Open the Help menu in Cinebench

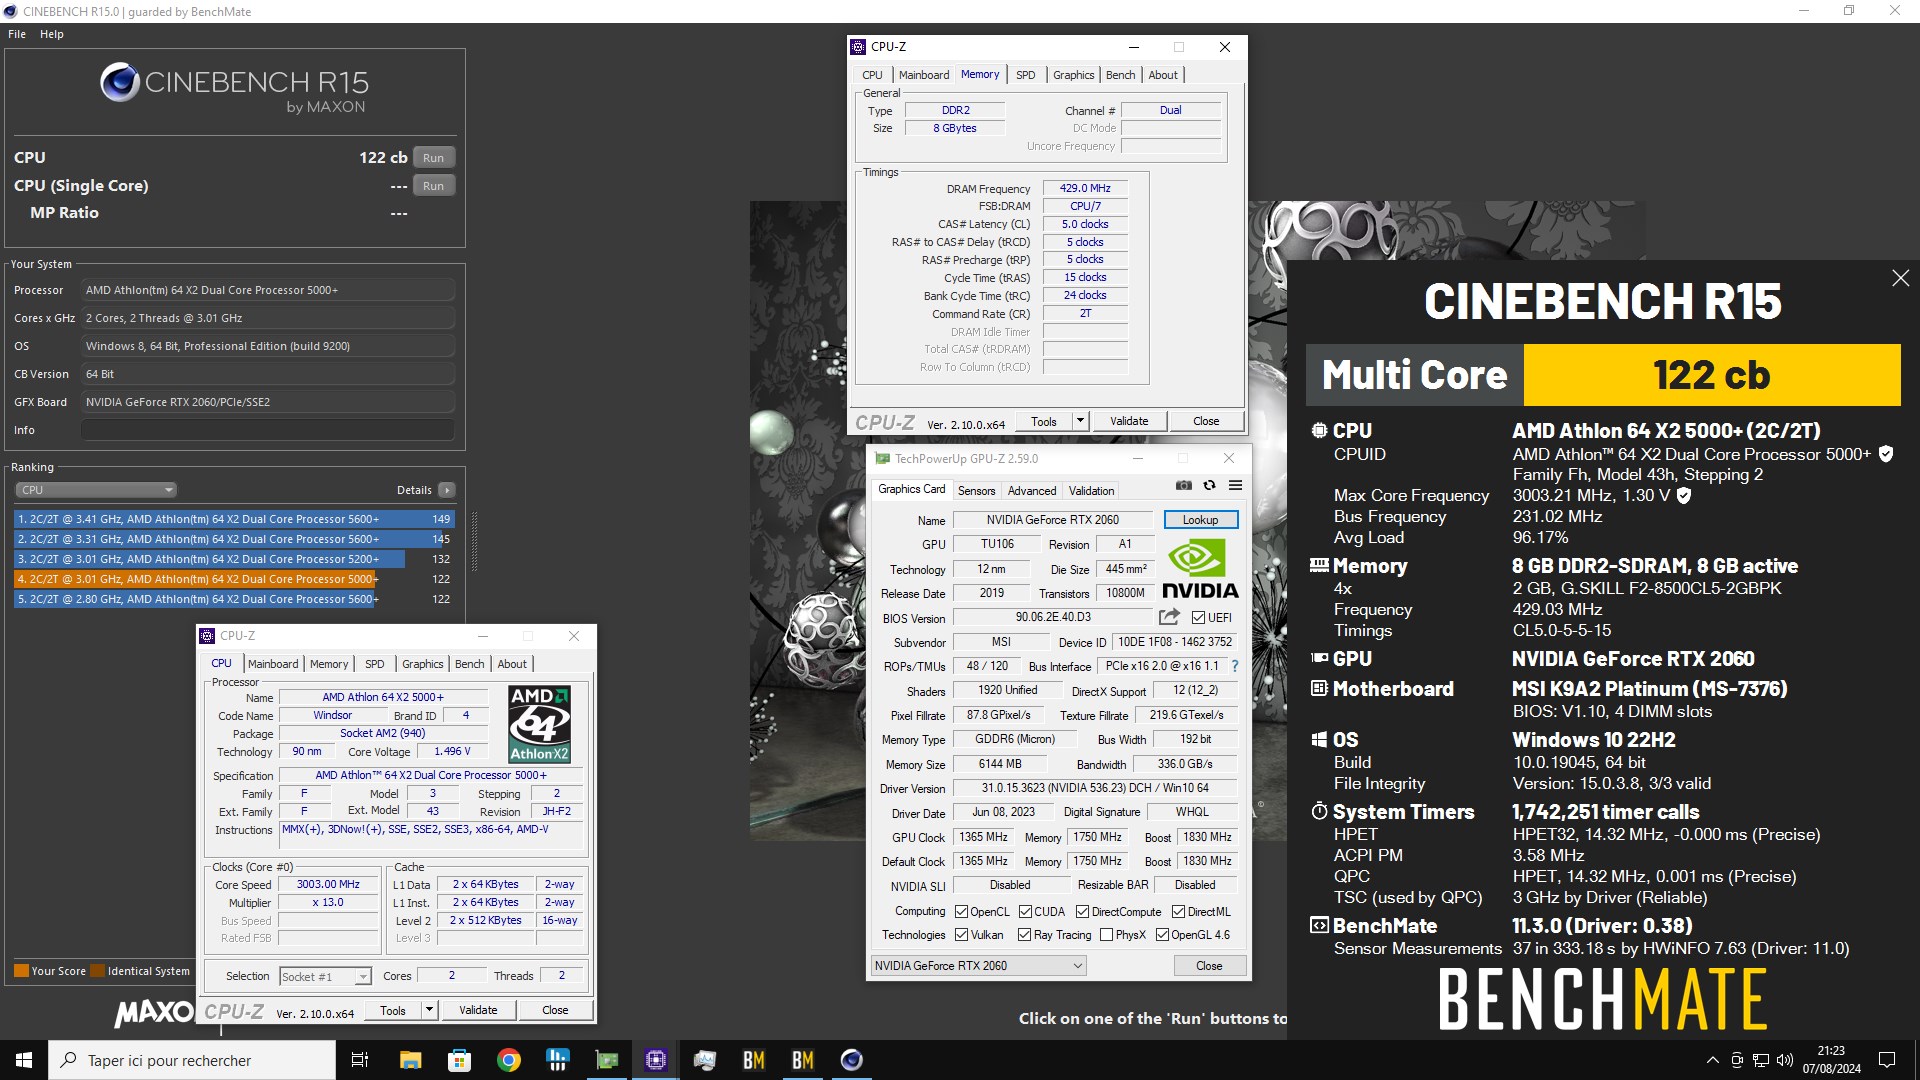click(x=52, y=34)
